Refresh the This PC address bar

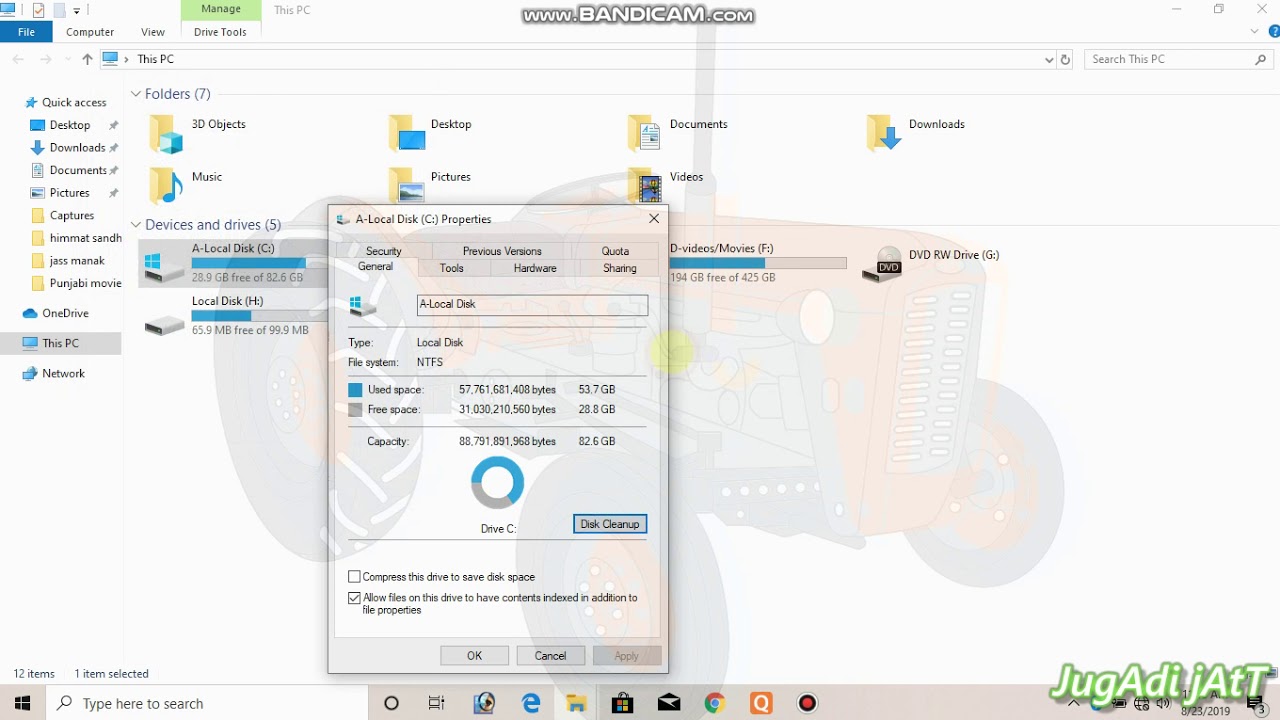pyautogui.click(x=1065, y=59)
